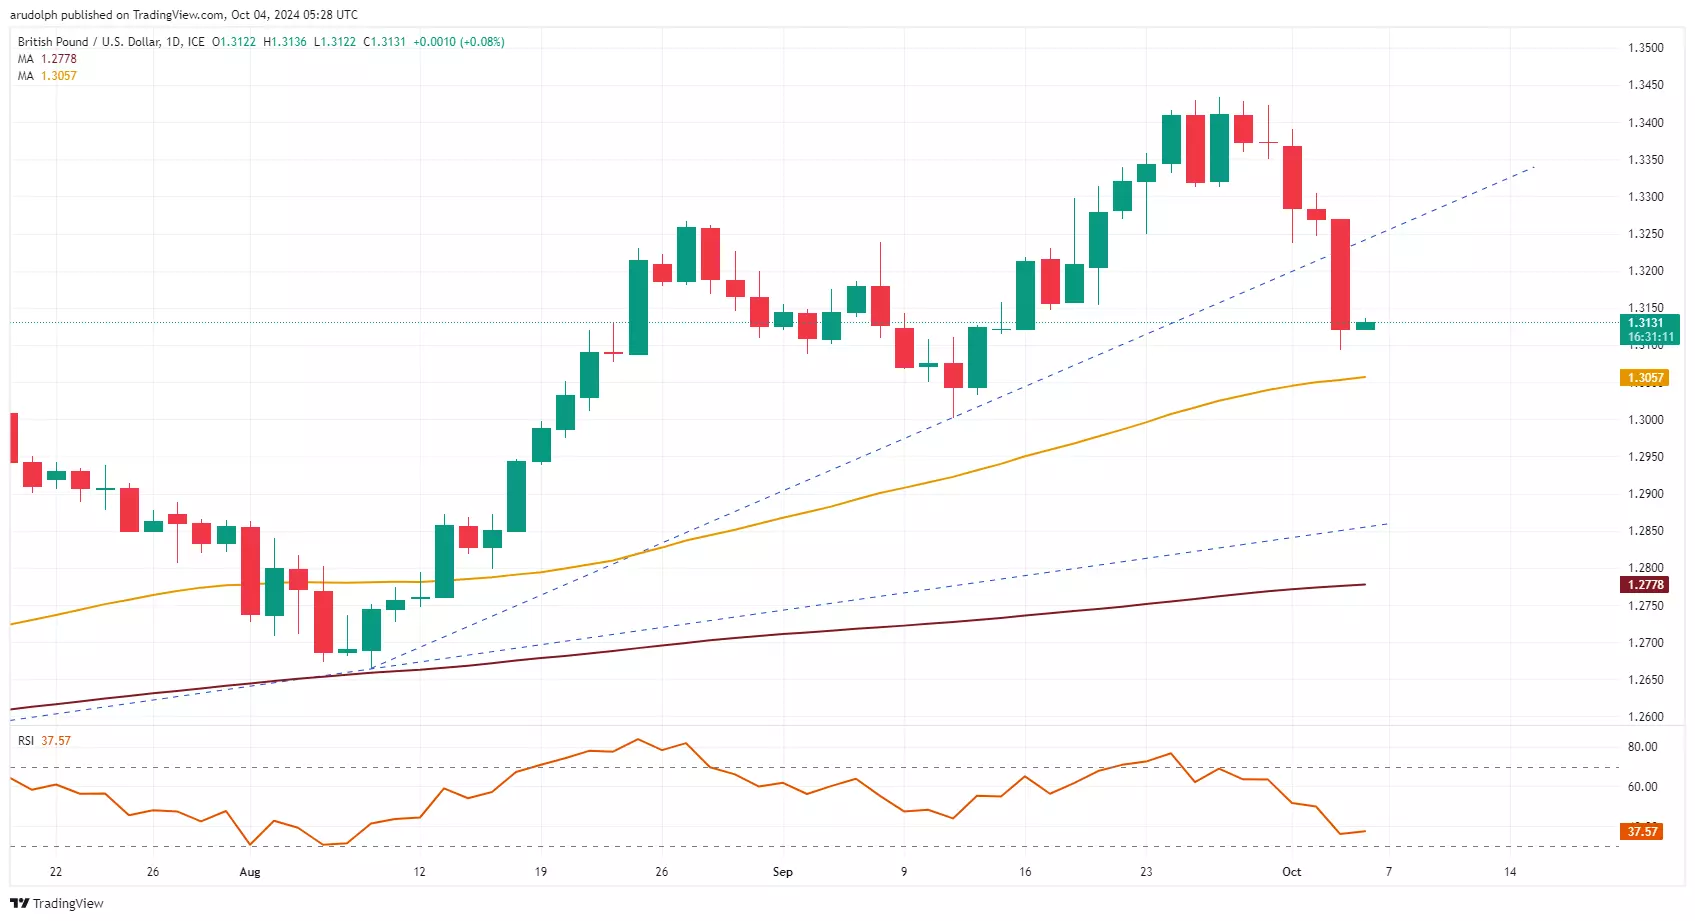Click the 1.3450 price axis label
The image size is (1695, 921).
tap(1646, 85)
